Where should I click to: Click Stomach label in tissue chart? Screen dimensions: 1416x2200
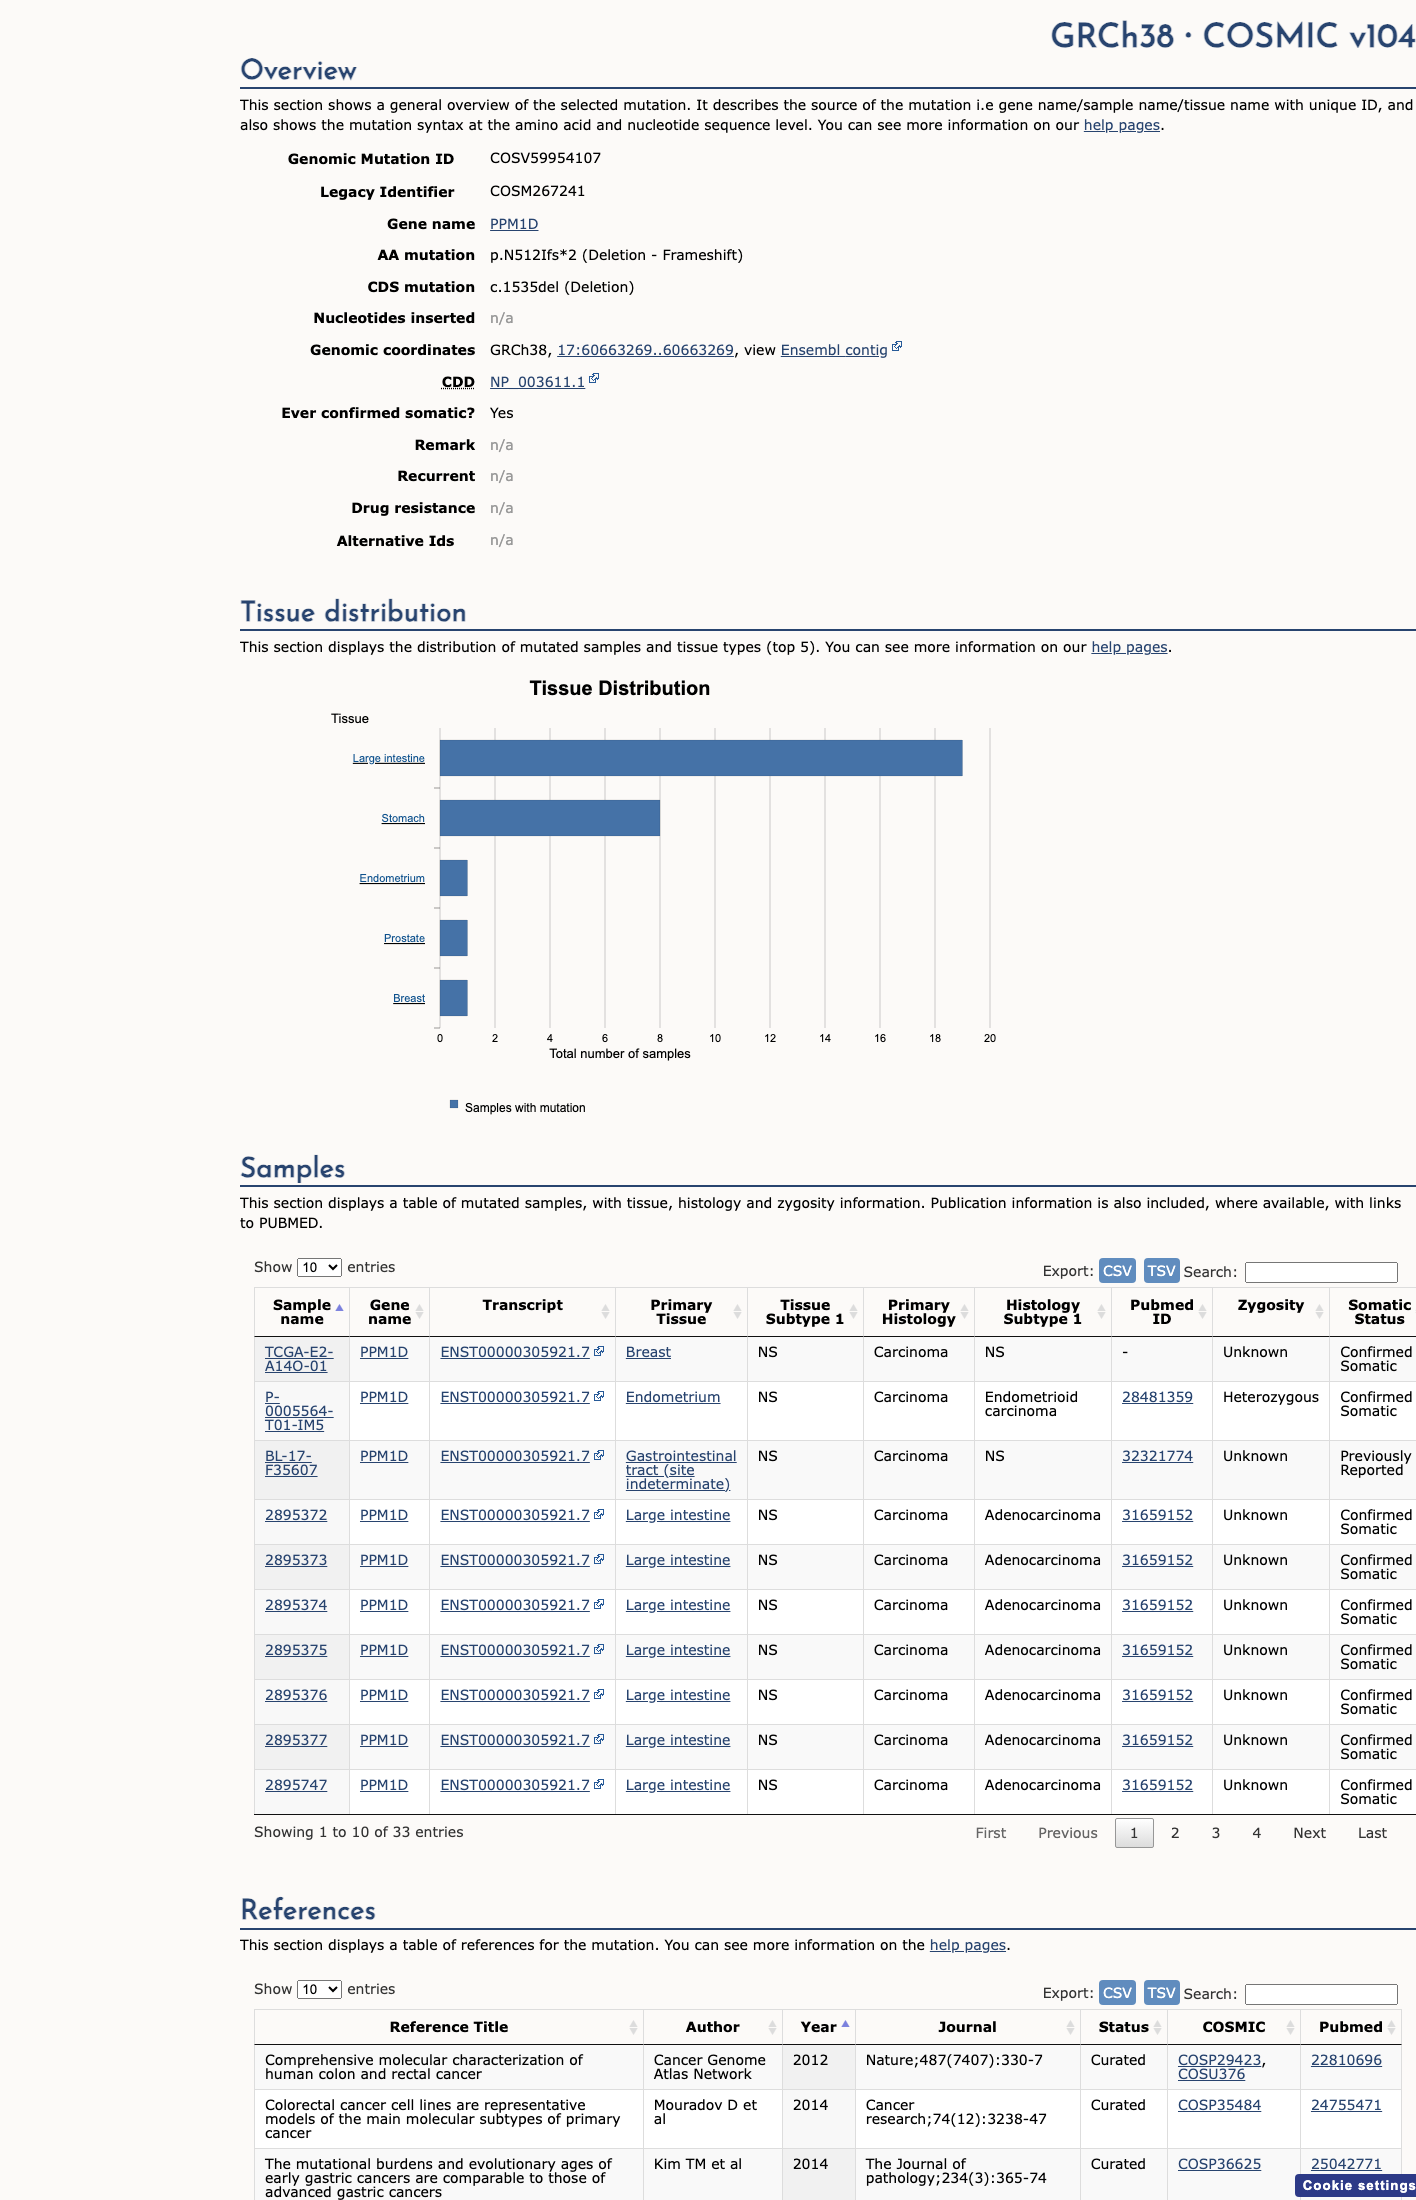403,818
